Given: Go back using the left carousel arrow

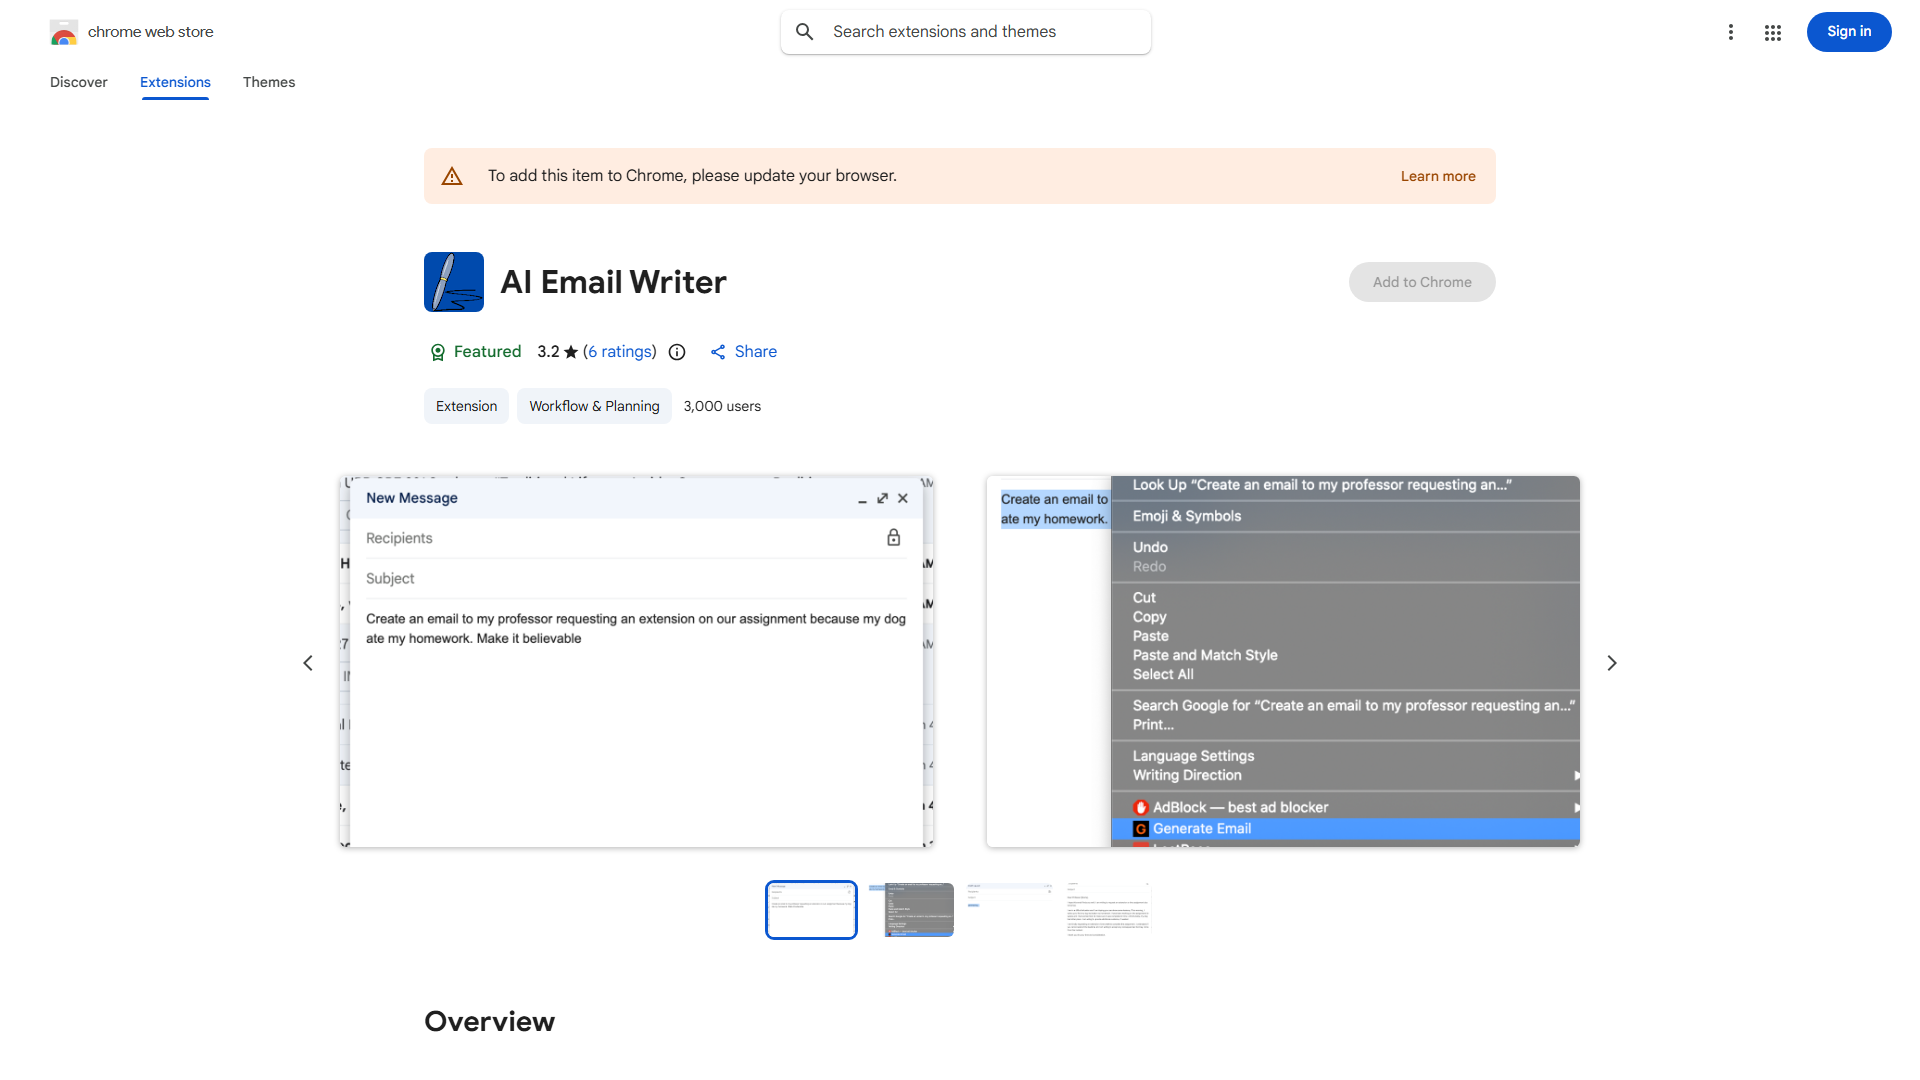Looking at the screenshot, I should [308, 662].
